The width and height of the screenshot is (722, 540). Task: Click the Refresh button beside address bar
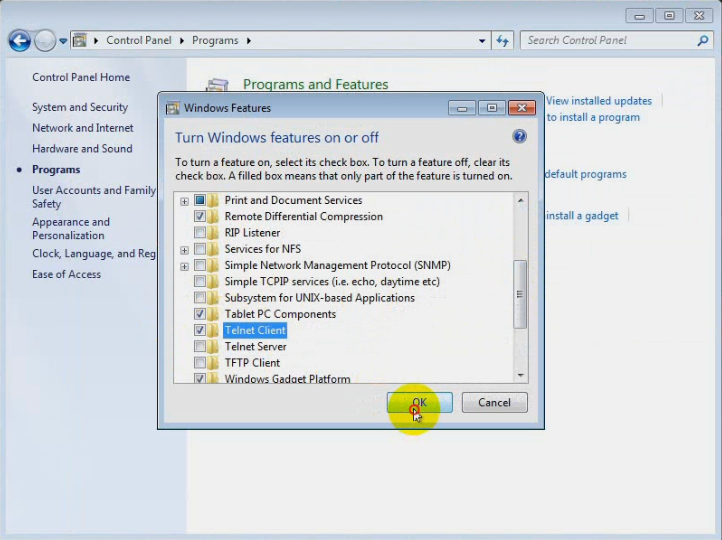[x=502, y=41]
